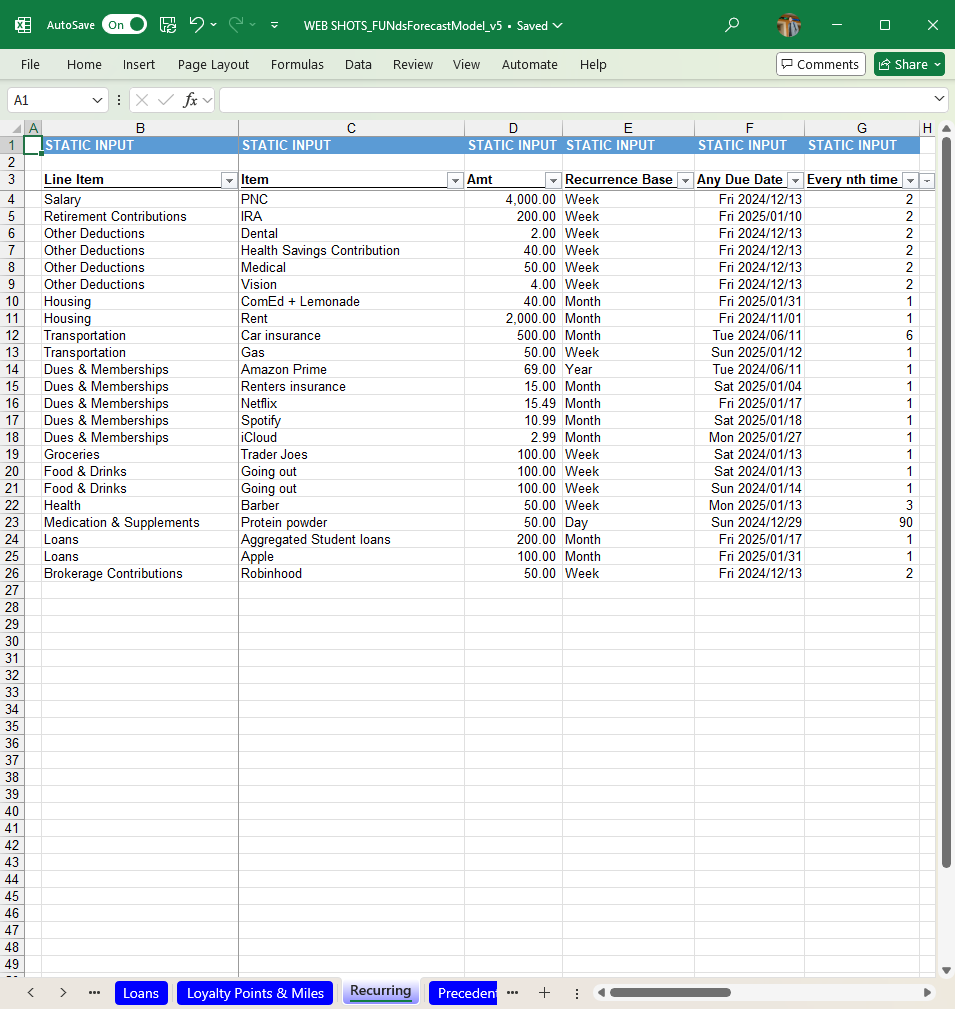Viewport: 955px width, 1009px height.
Task: Click the Share button
Action: coord(909,64)
